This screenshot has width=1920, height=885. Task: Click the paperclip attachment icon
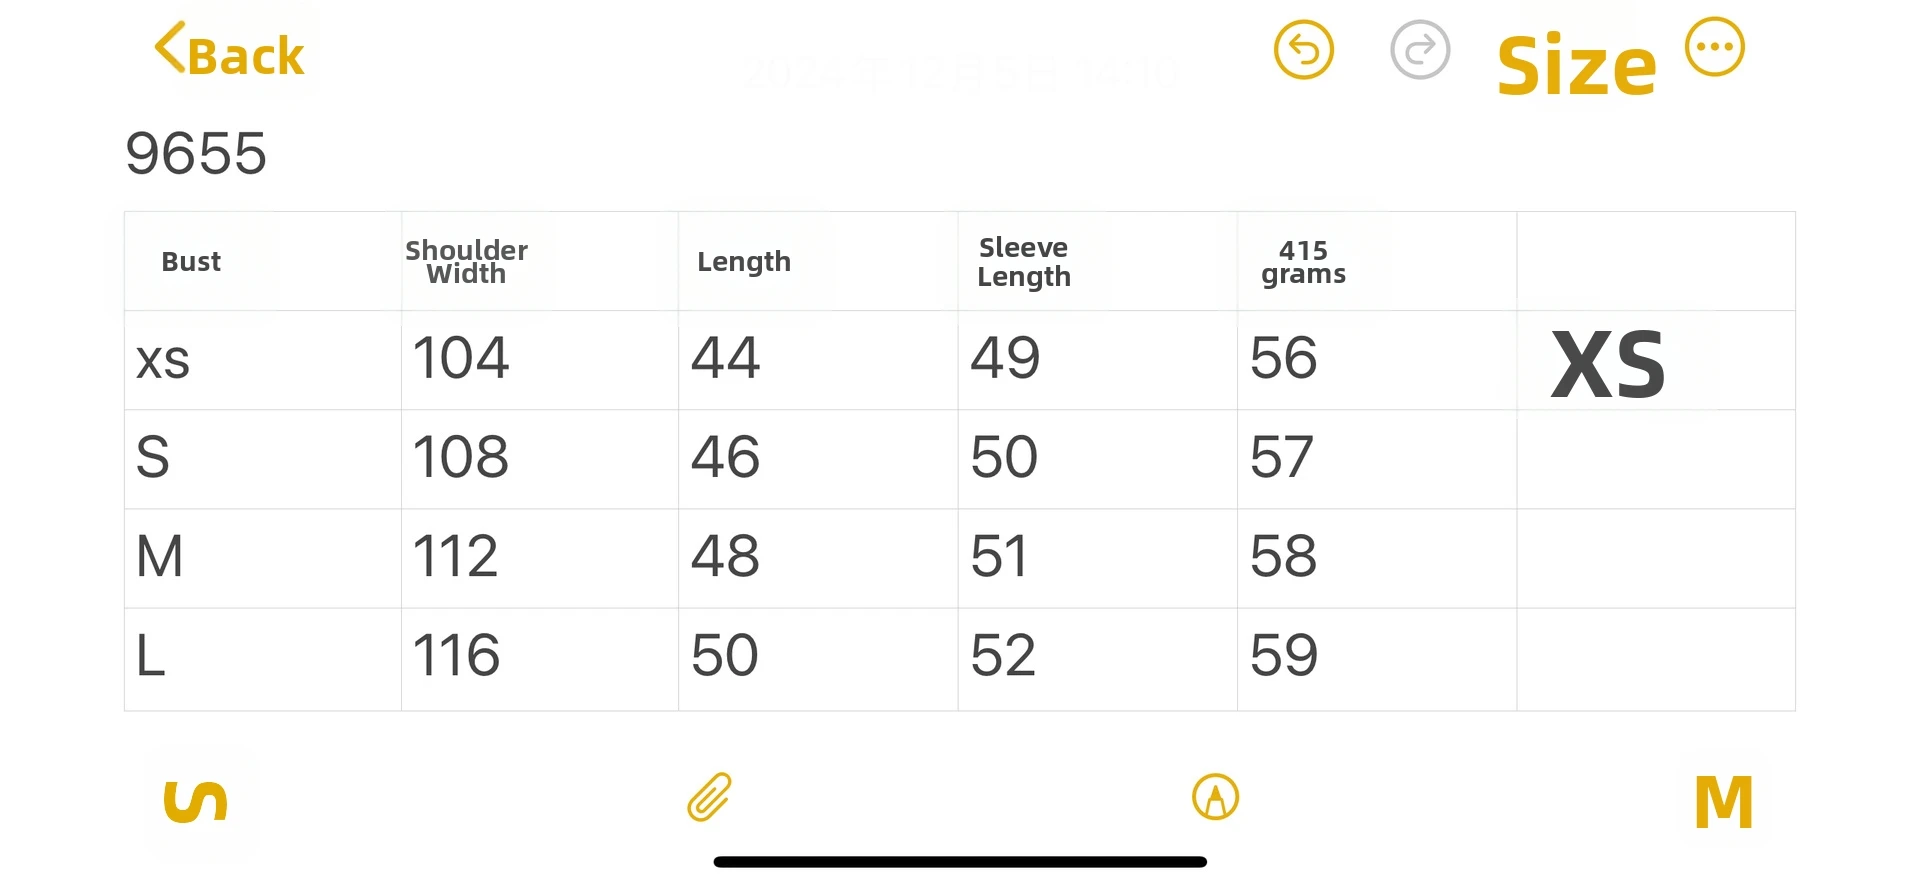[710, 797]
